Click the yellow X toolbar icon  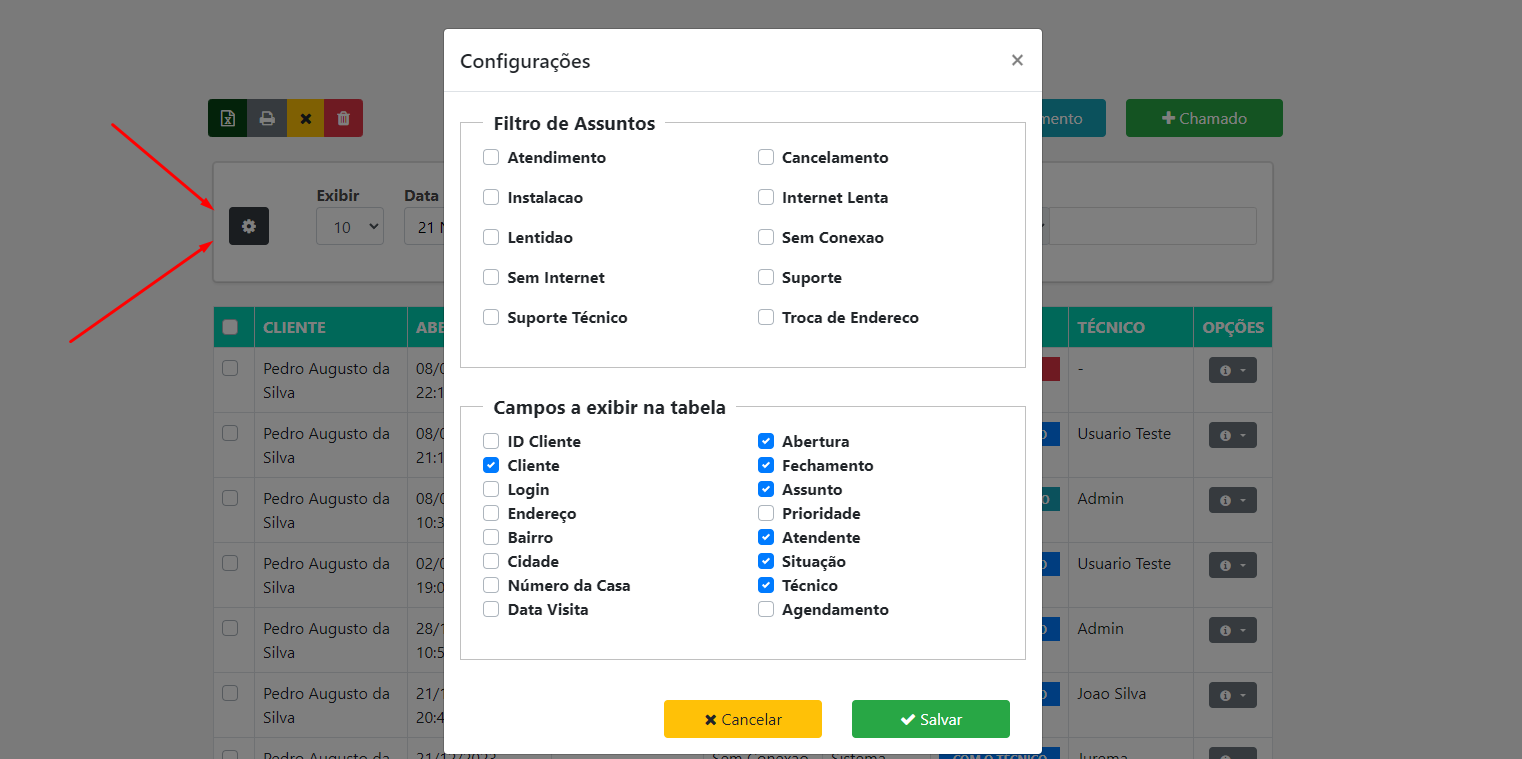click(x=305, y=118)
